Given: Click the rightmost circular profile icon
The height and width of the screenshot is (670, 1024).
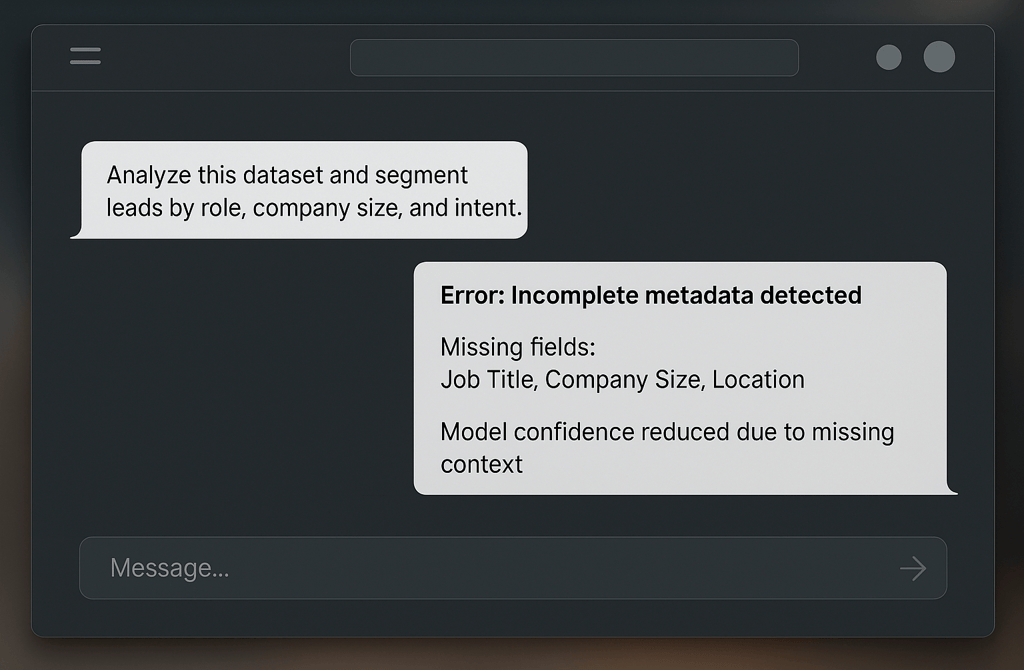Looking at the screenshot, I should pos(939,57).
